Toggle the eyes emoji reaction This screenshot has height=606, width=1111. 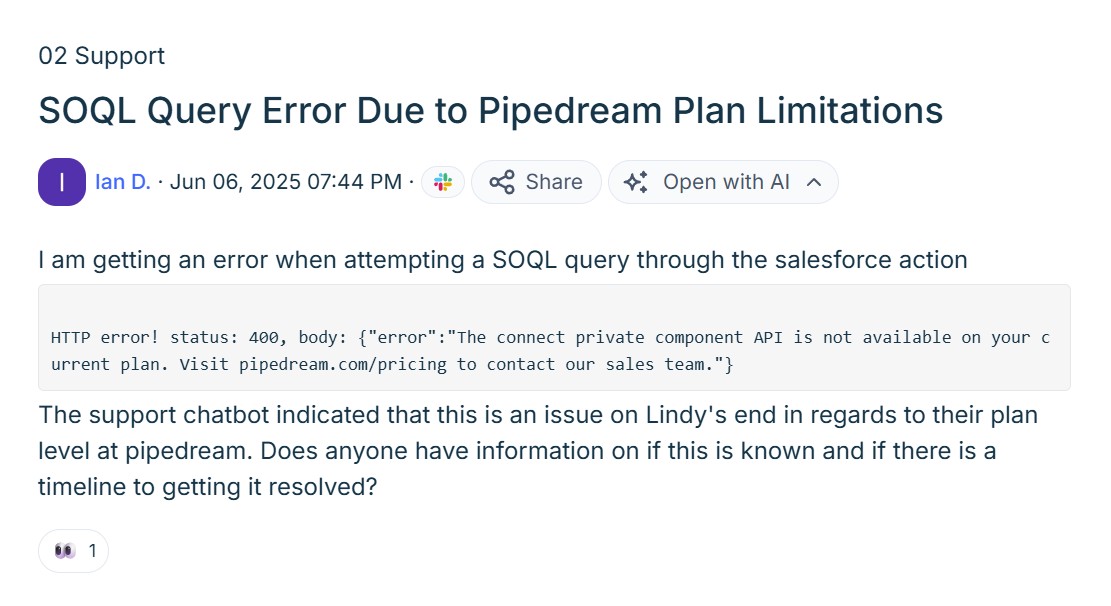pyautogui.click(x=73, y=550)
